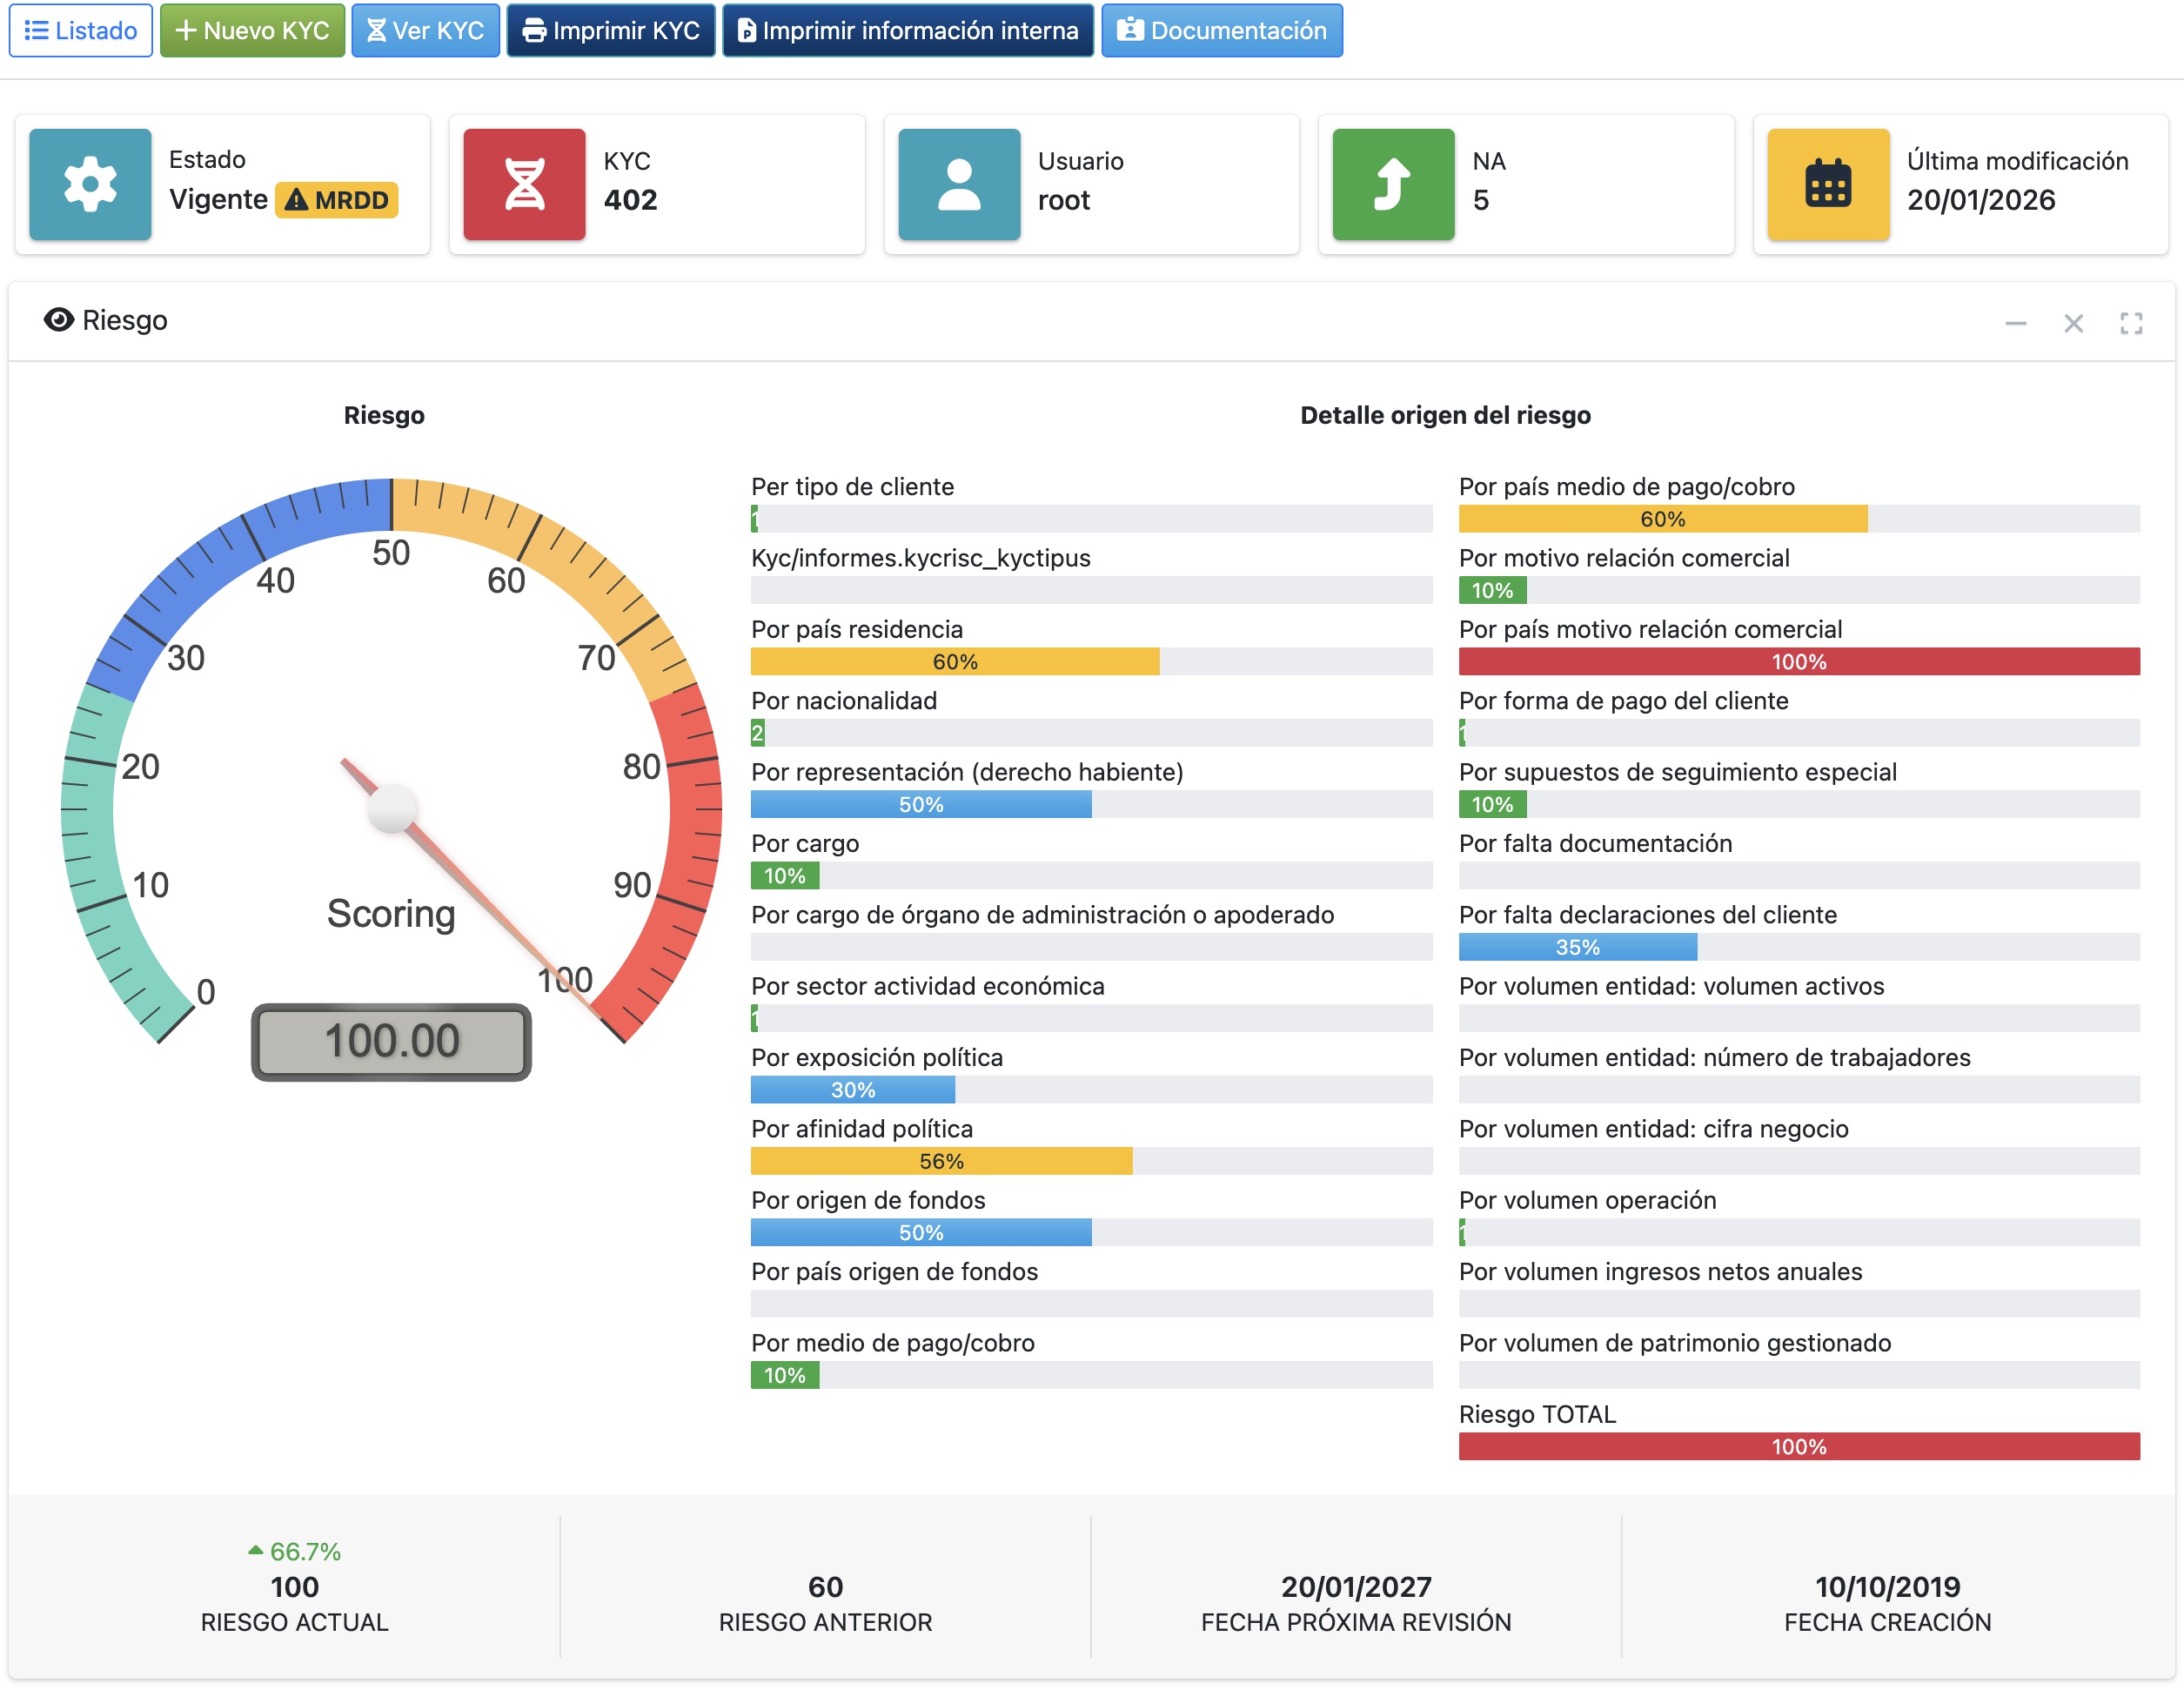Click the 10/10/2019 creation date
This screenshot has height=1690, width=2184.
click(1887, 1587)
